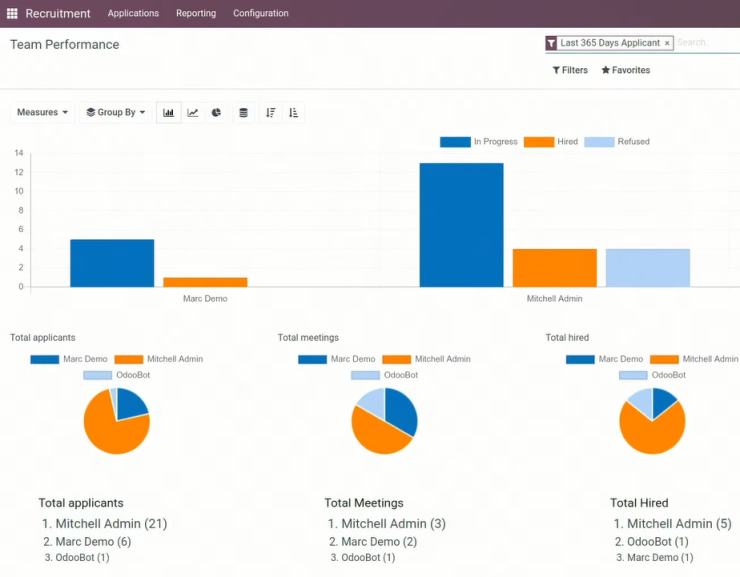740x577 pixels.
Task: Click 'Marc Demo (2)' under Total Meetings
Action: click(379, 542)
